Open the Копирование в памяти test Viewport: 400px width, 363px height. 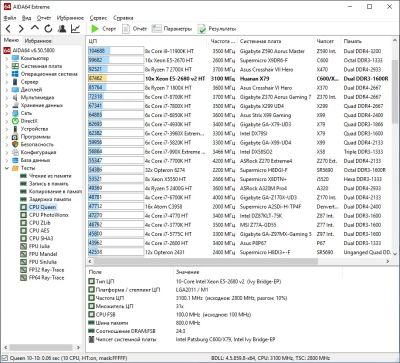pos(51,191)
